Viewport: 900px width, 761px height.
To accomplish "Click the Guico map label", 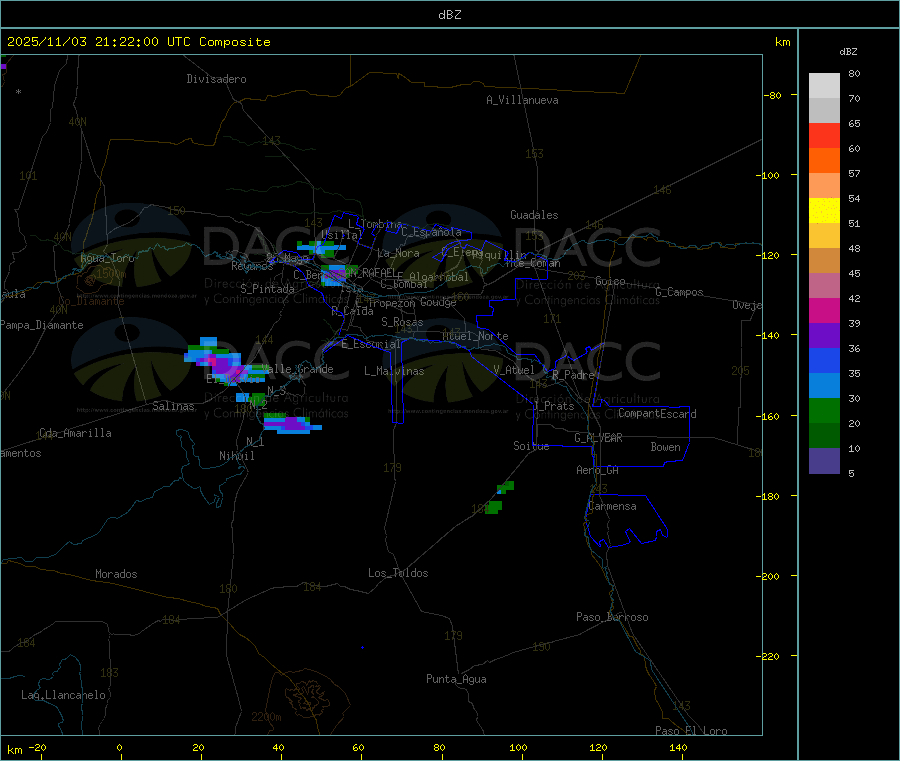I will click(610, 281).
